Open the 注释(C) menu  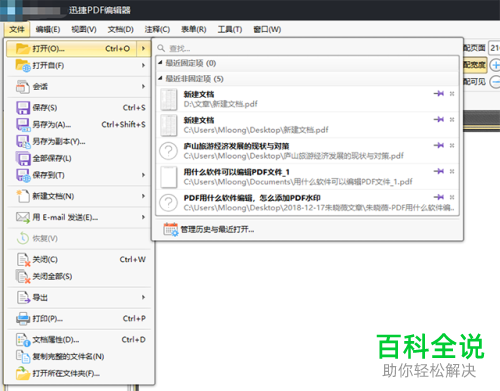point(157,29)
